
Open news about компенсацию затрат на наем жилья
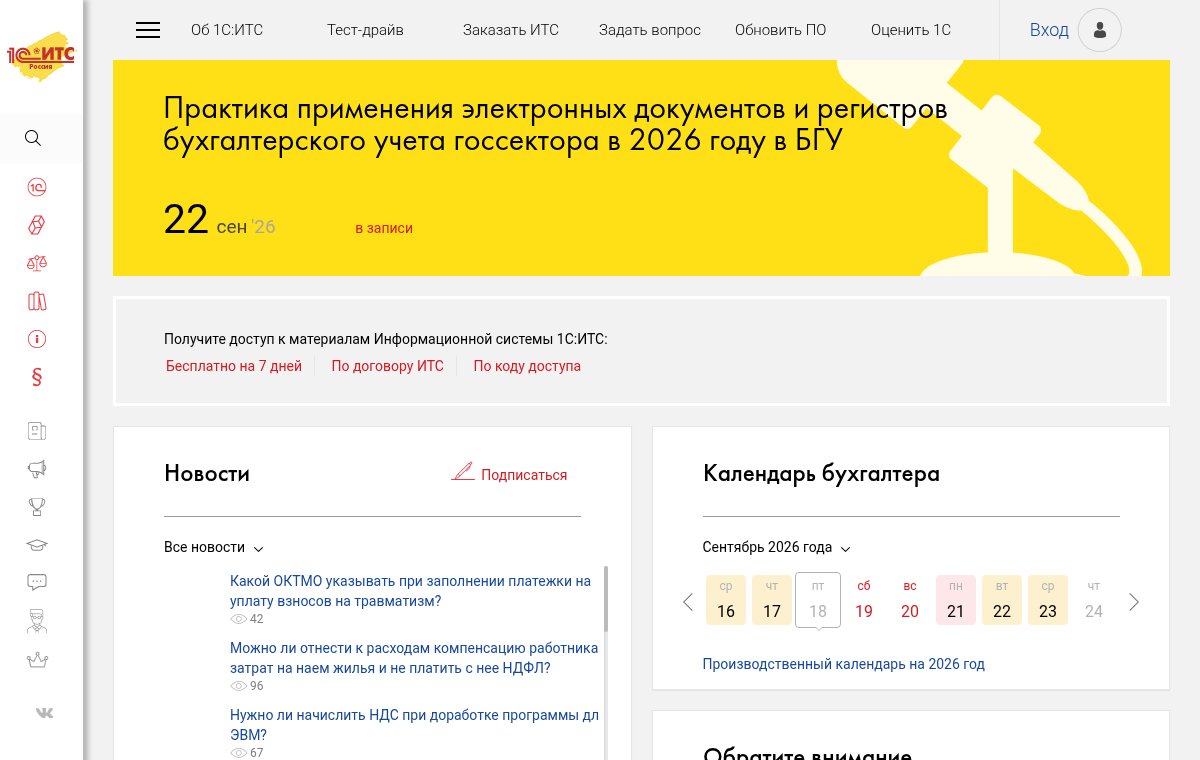(414, 658)
